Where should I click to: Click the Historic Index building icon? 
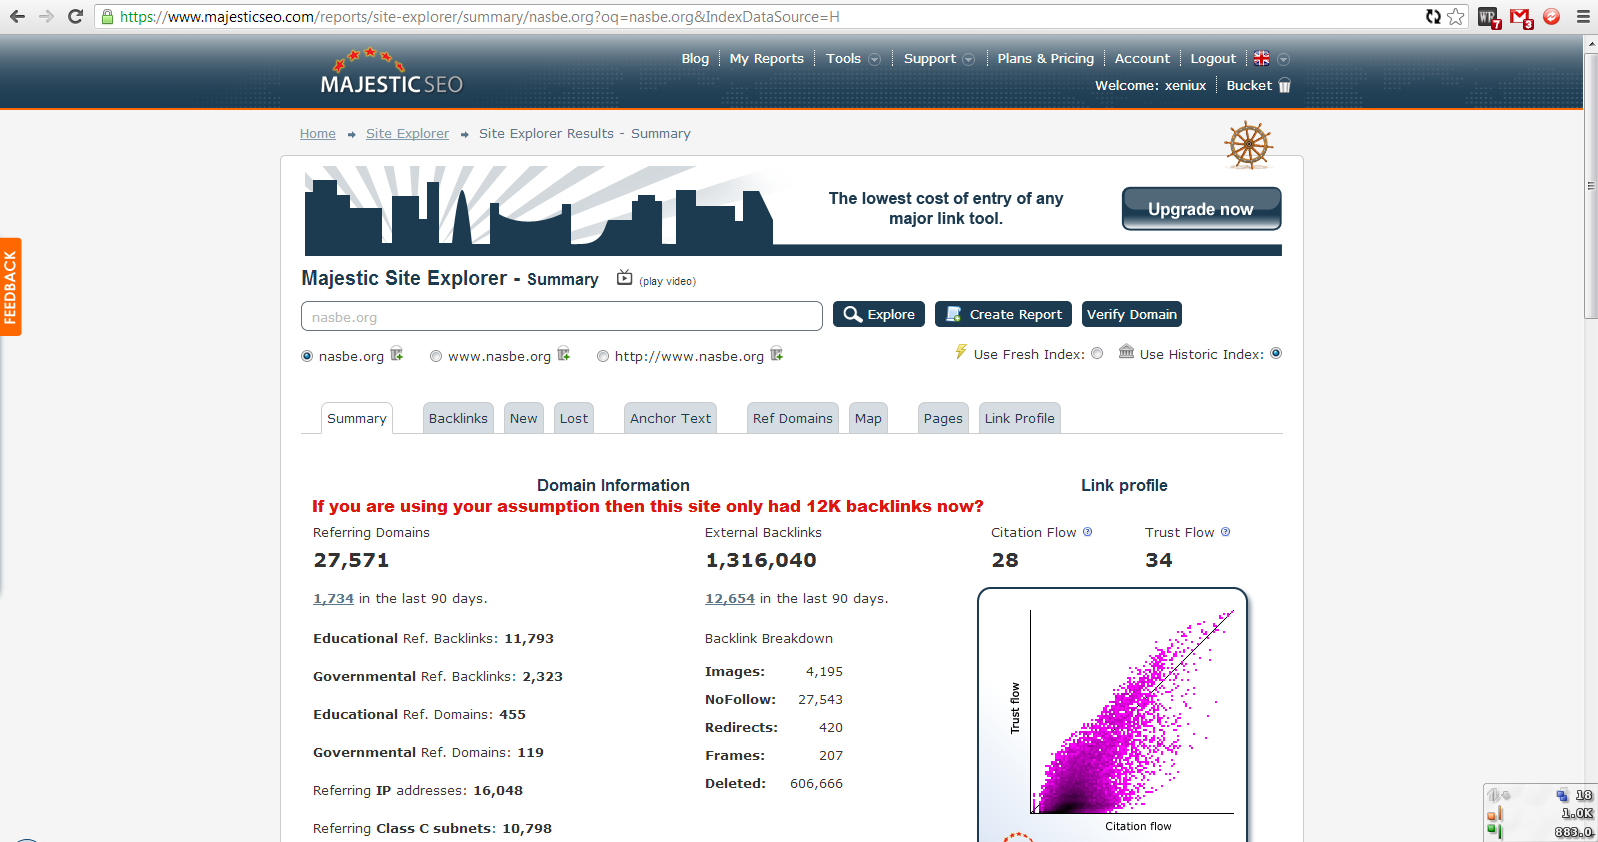[x=1127, y=351]
